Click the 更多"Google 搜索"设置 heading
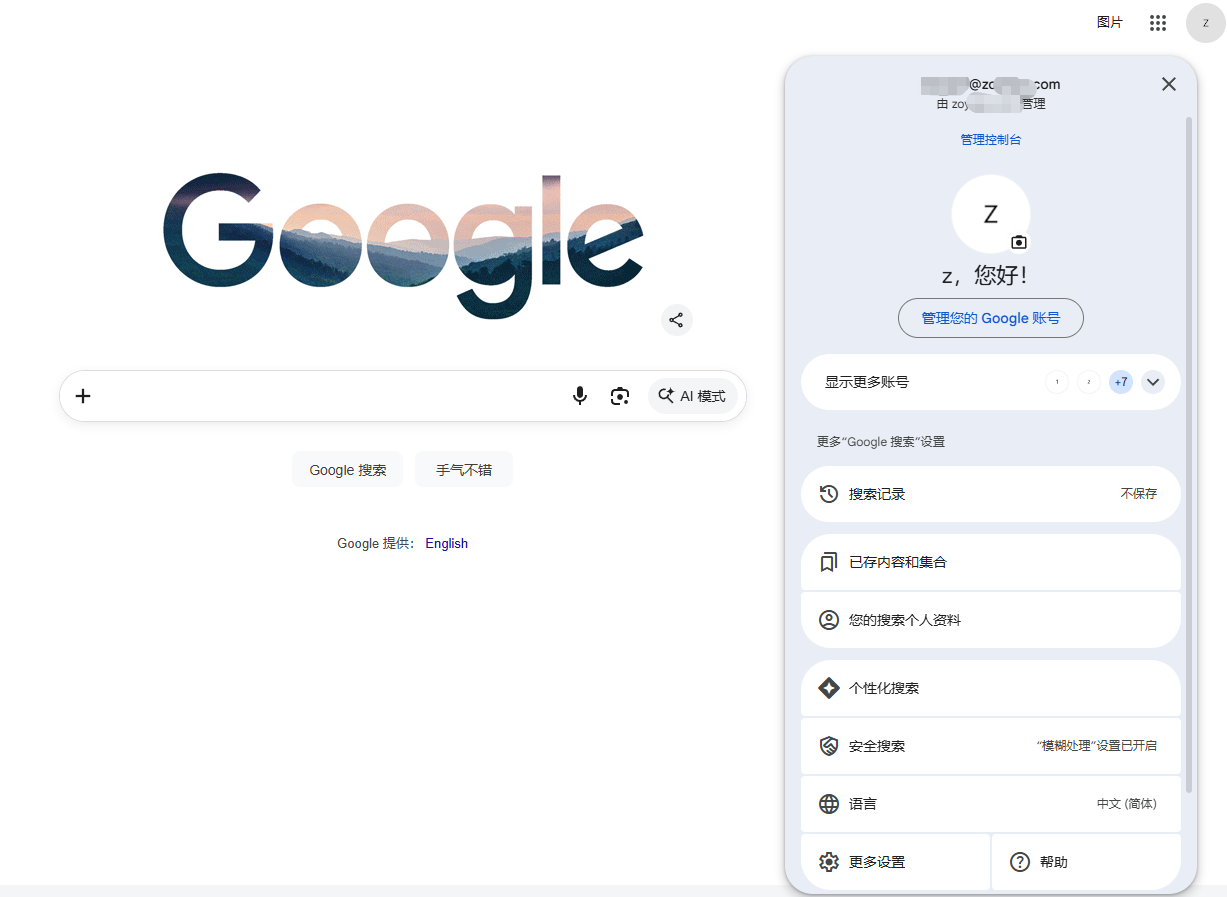Viewport: 1227px width, 897px height. pos(881,441)
